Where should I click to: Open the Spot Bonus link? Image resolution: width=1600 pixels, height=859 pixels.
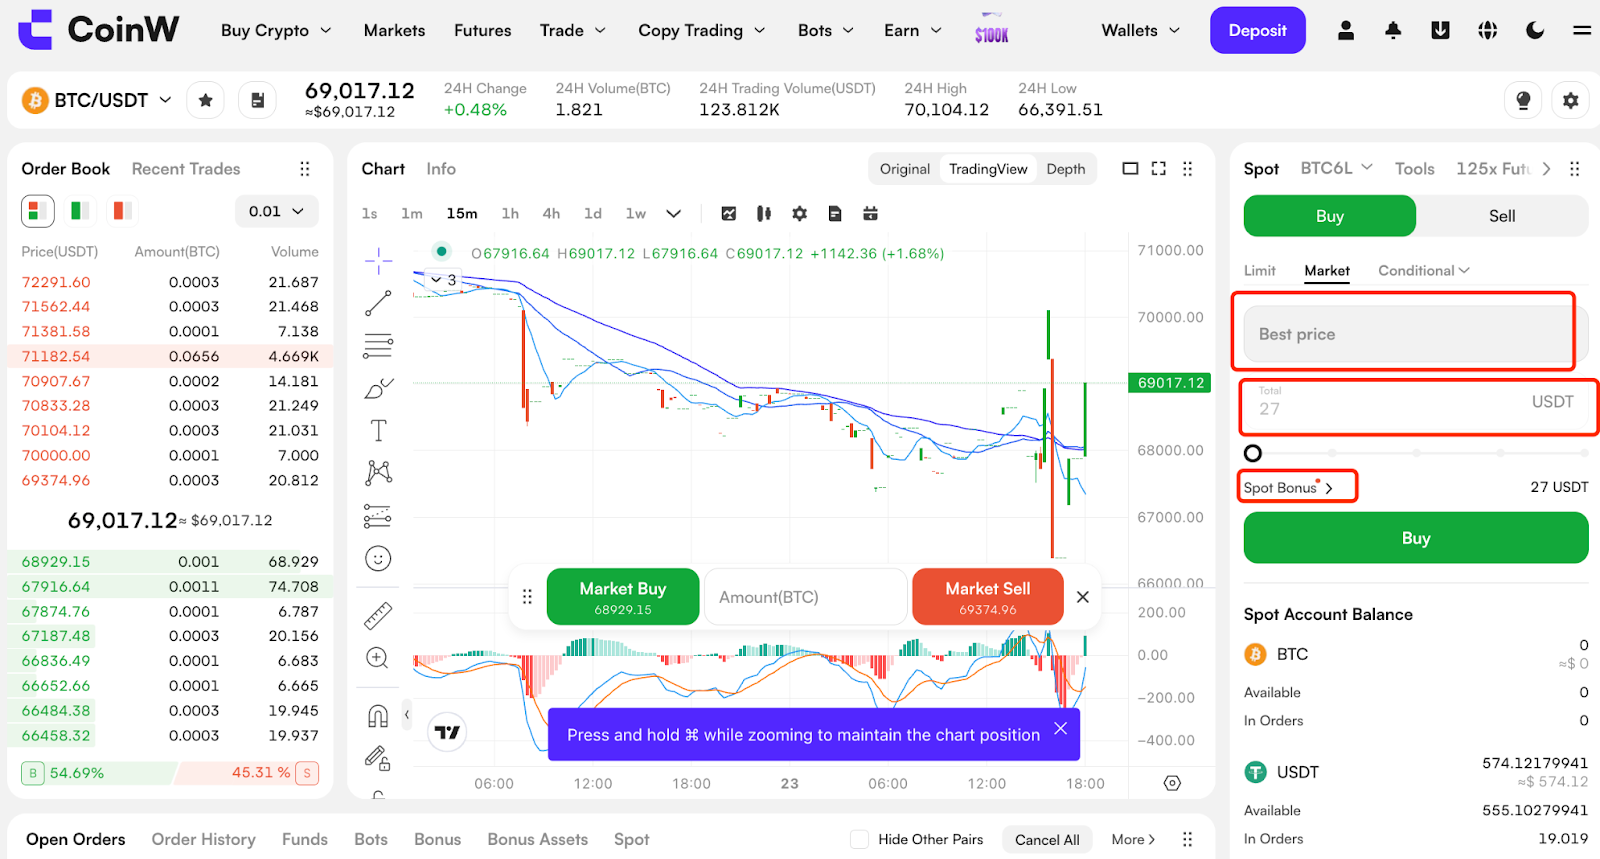coord(1288,487)
